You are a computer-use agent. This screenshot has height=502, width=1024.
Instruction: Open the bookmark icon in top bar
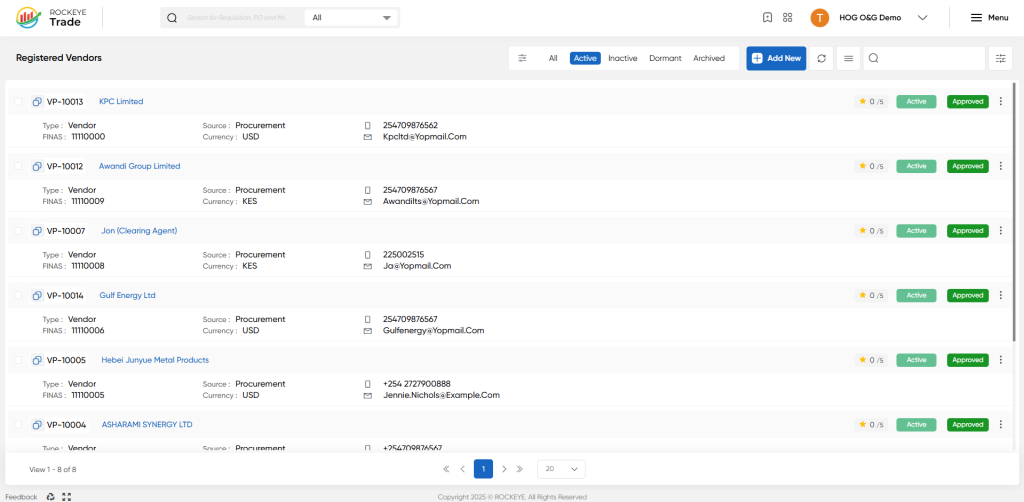pyautogui.click(x=768, y=18)
